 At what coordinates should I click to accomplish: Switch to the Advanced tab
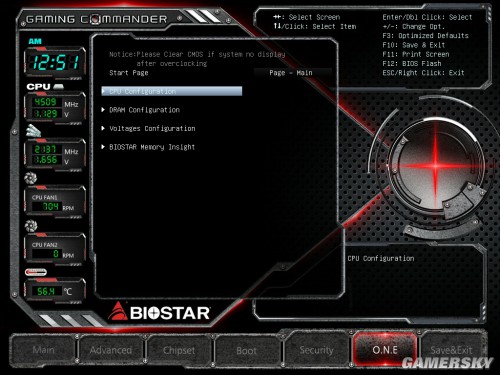[x=111, y=350]
